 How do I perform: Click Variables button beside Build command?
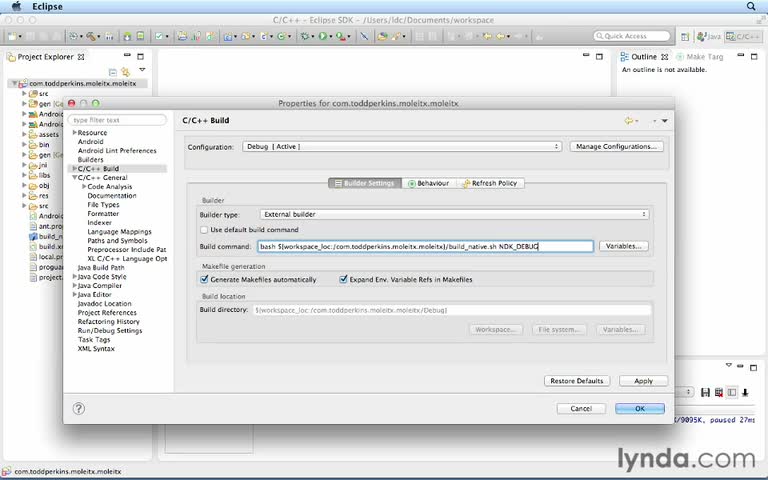tap(623, 246)
